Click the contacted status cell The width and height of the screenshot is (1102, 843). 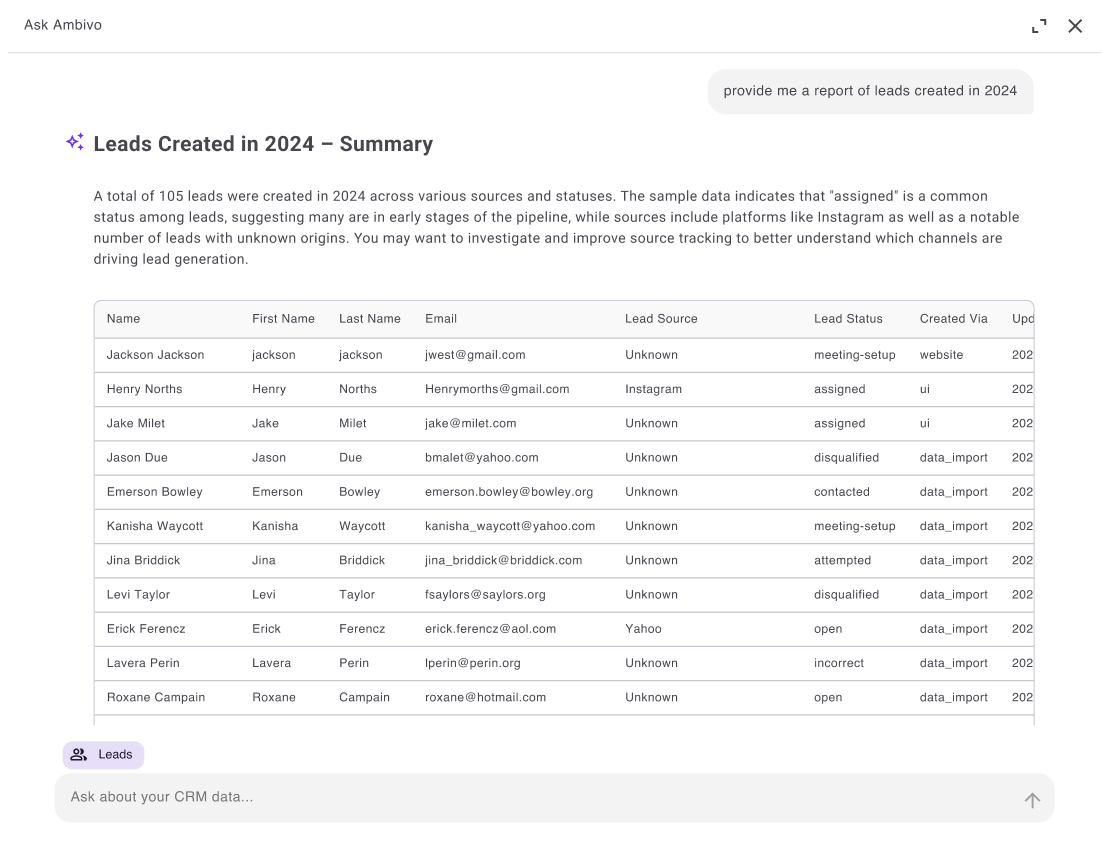[842, 492]
